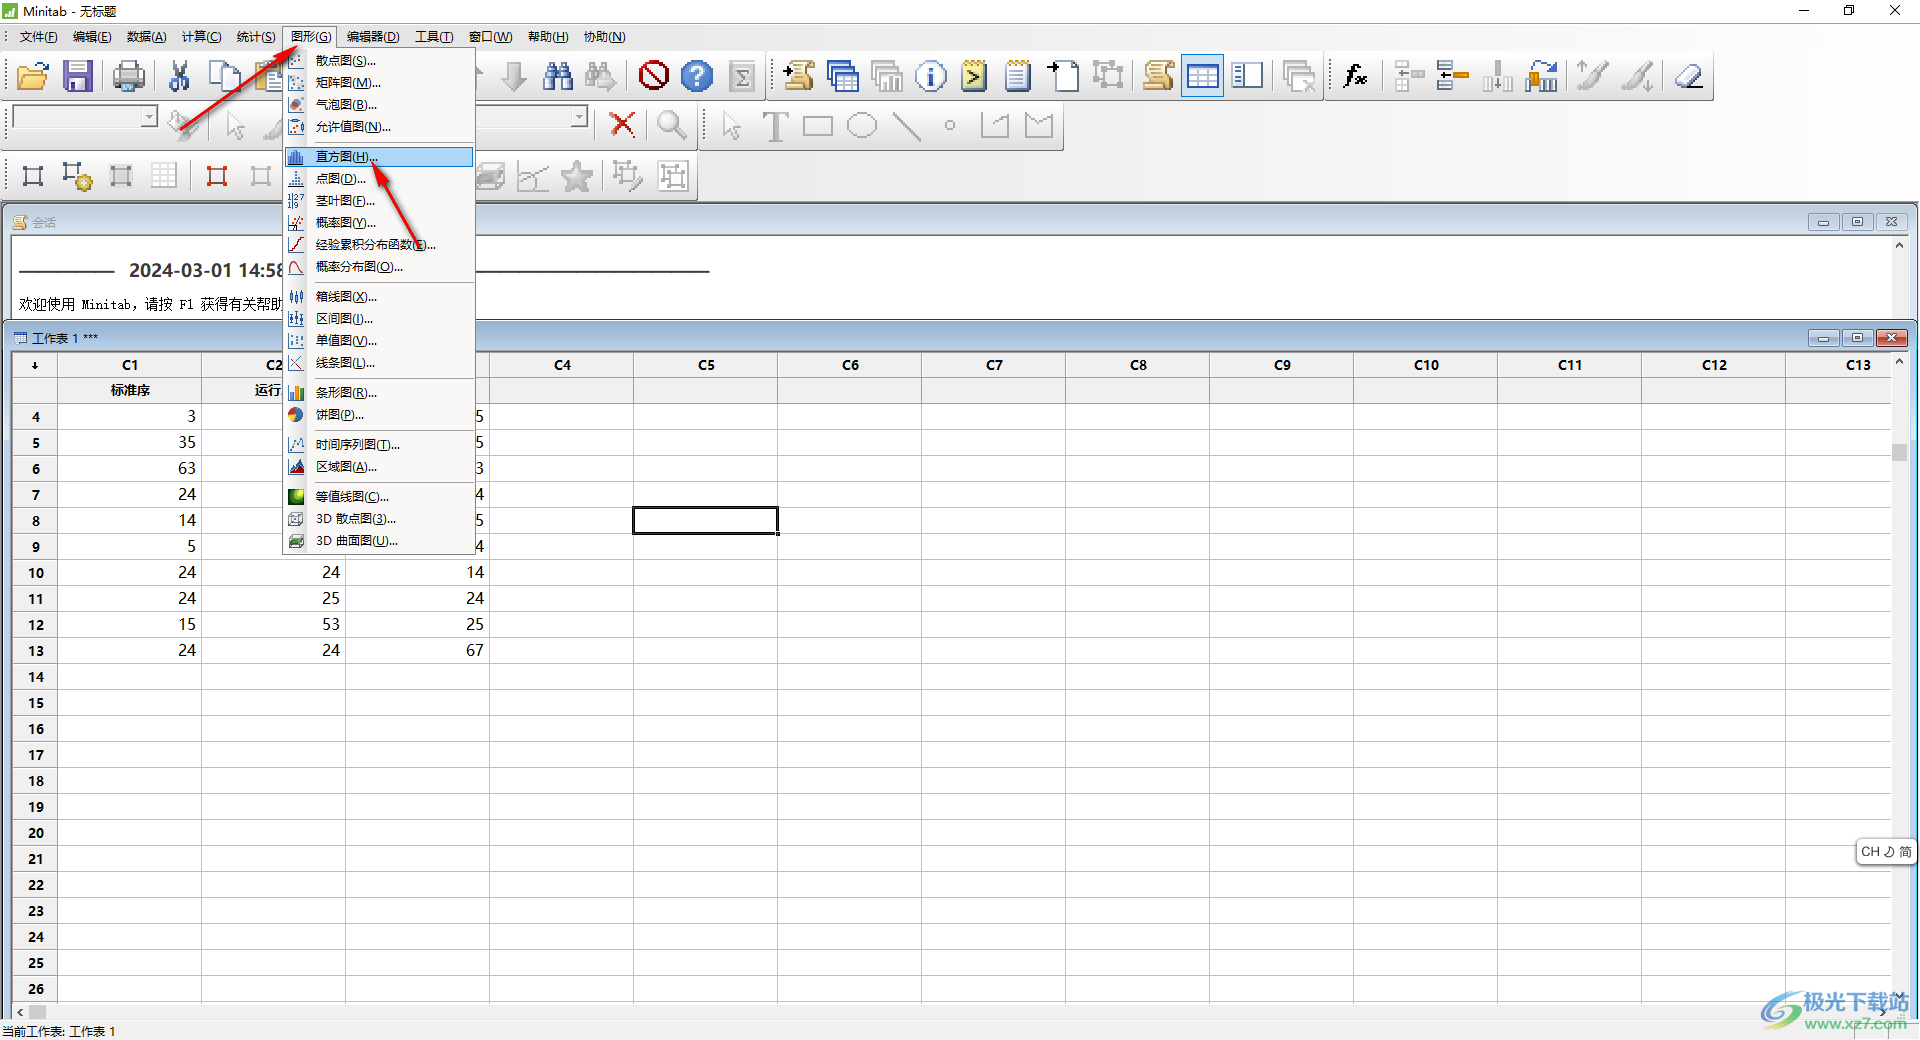Click the CH input method indicator
Image resolution: width=1920 pixels, height=1040 pixels.
click(1886, 852)
